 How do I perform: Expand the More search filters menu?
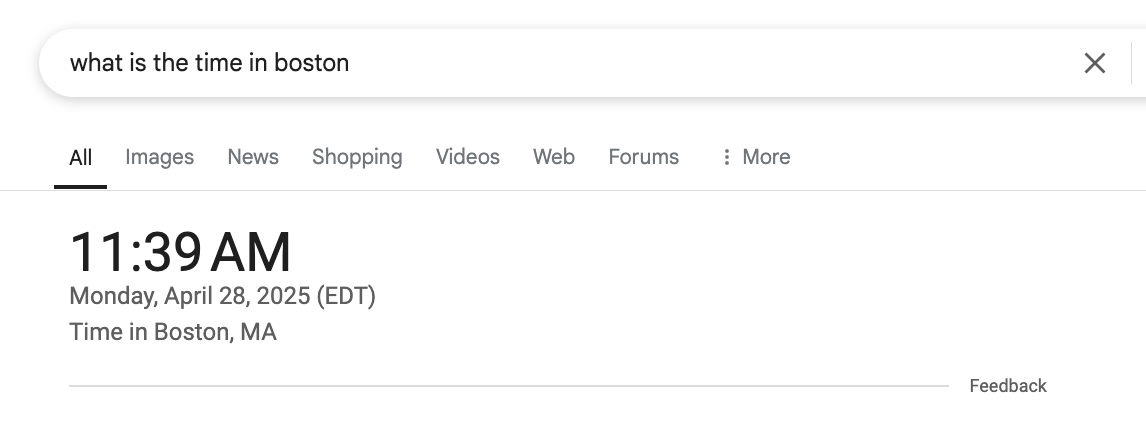click(766, 157)
